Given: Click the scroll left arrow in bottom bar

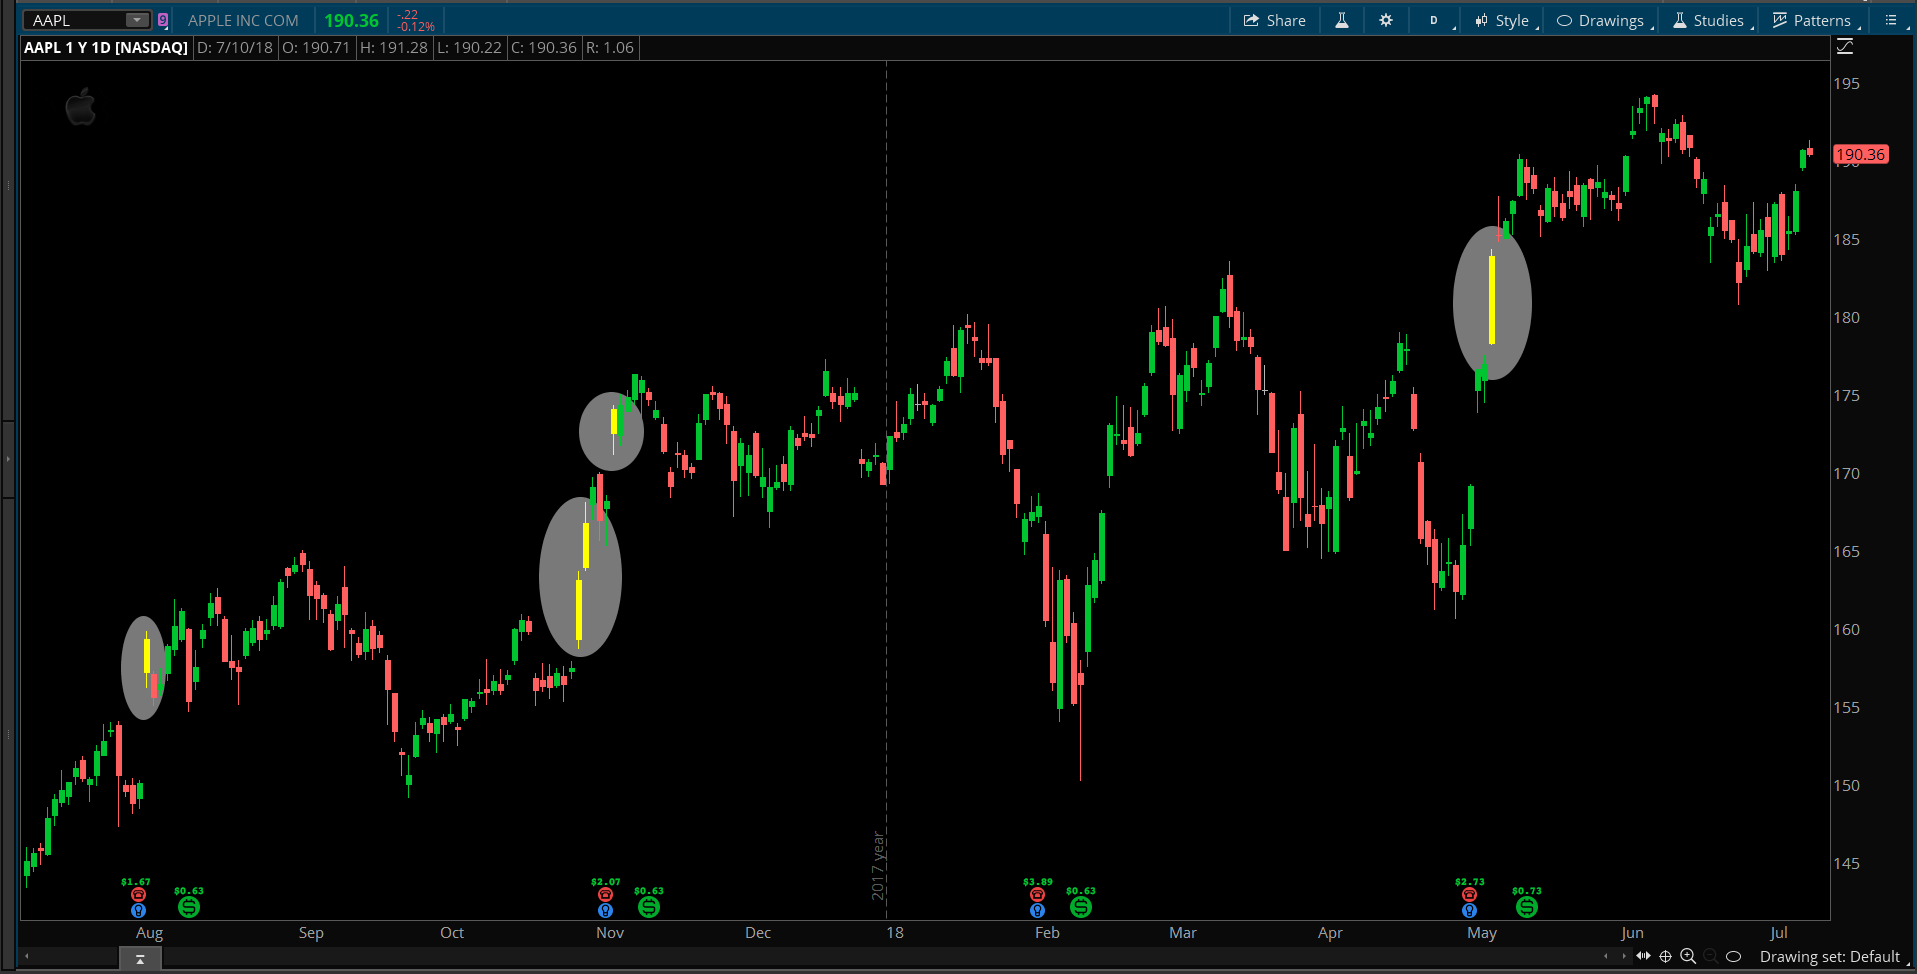Looking at the screenshot, I should tap(1606, 956).
